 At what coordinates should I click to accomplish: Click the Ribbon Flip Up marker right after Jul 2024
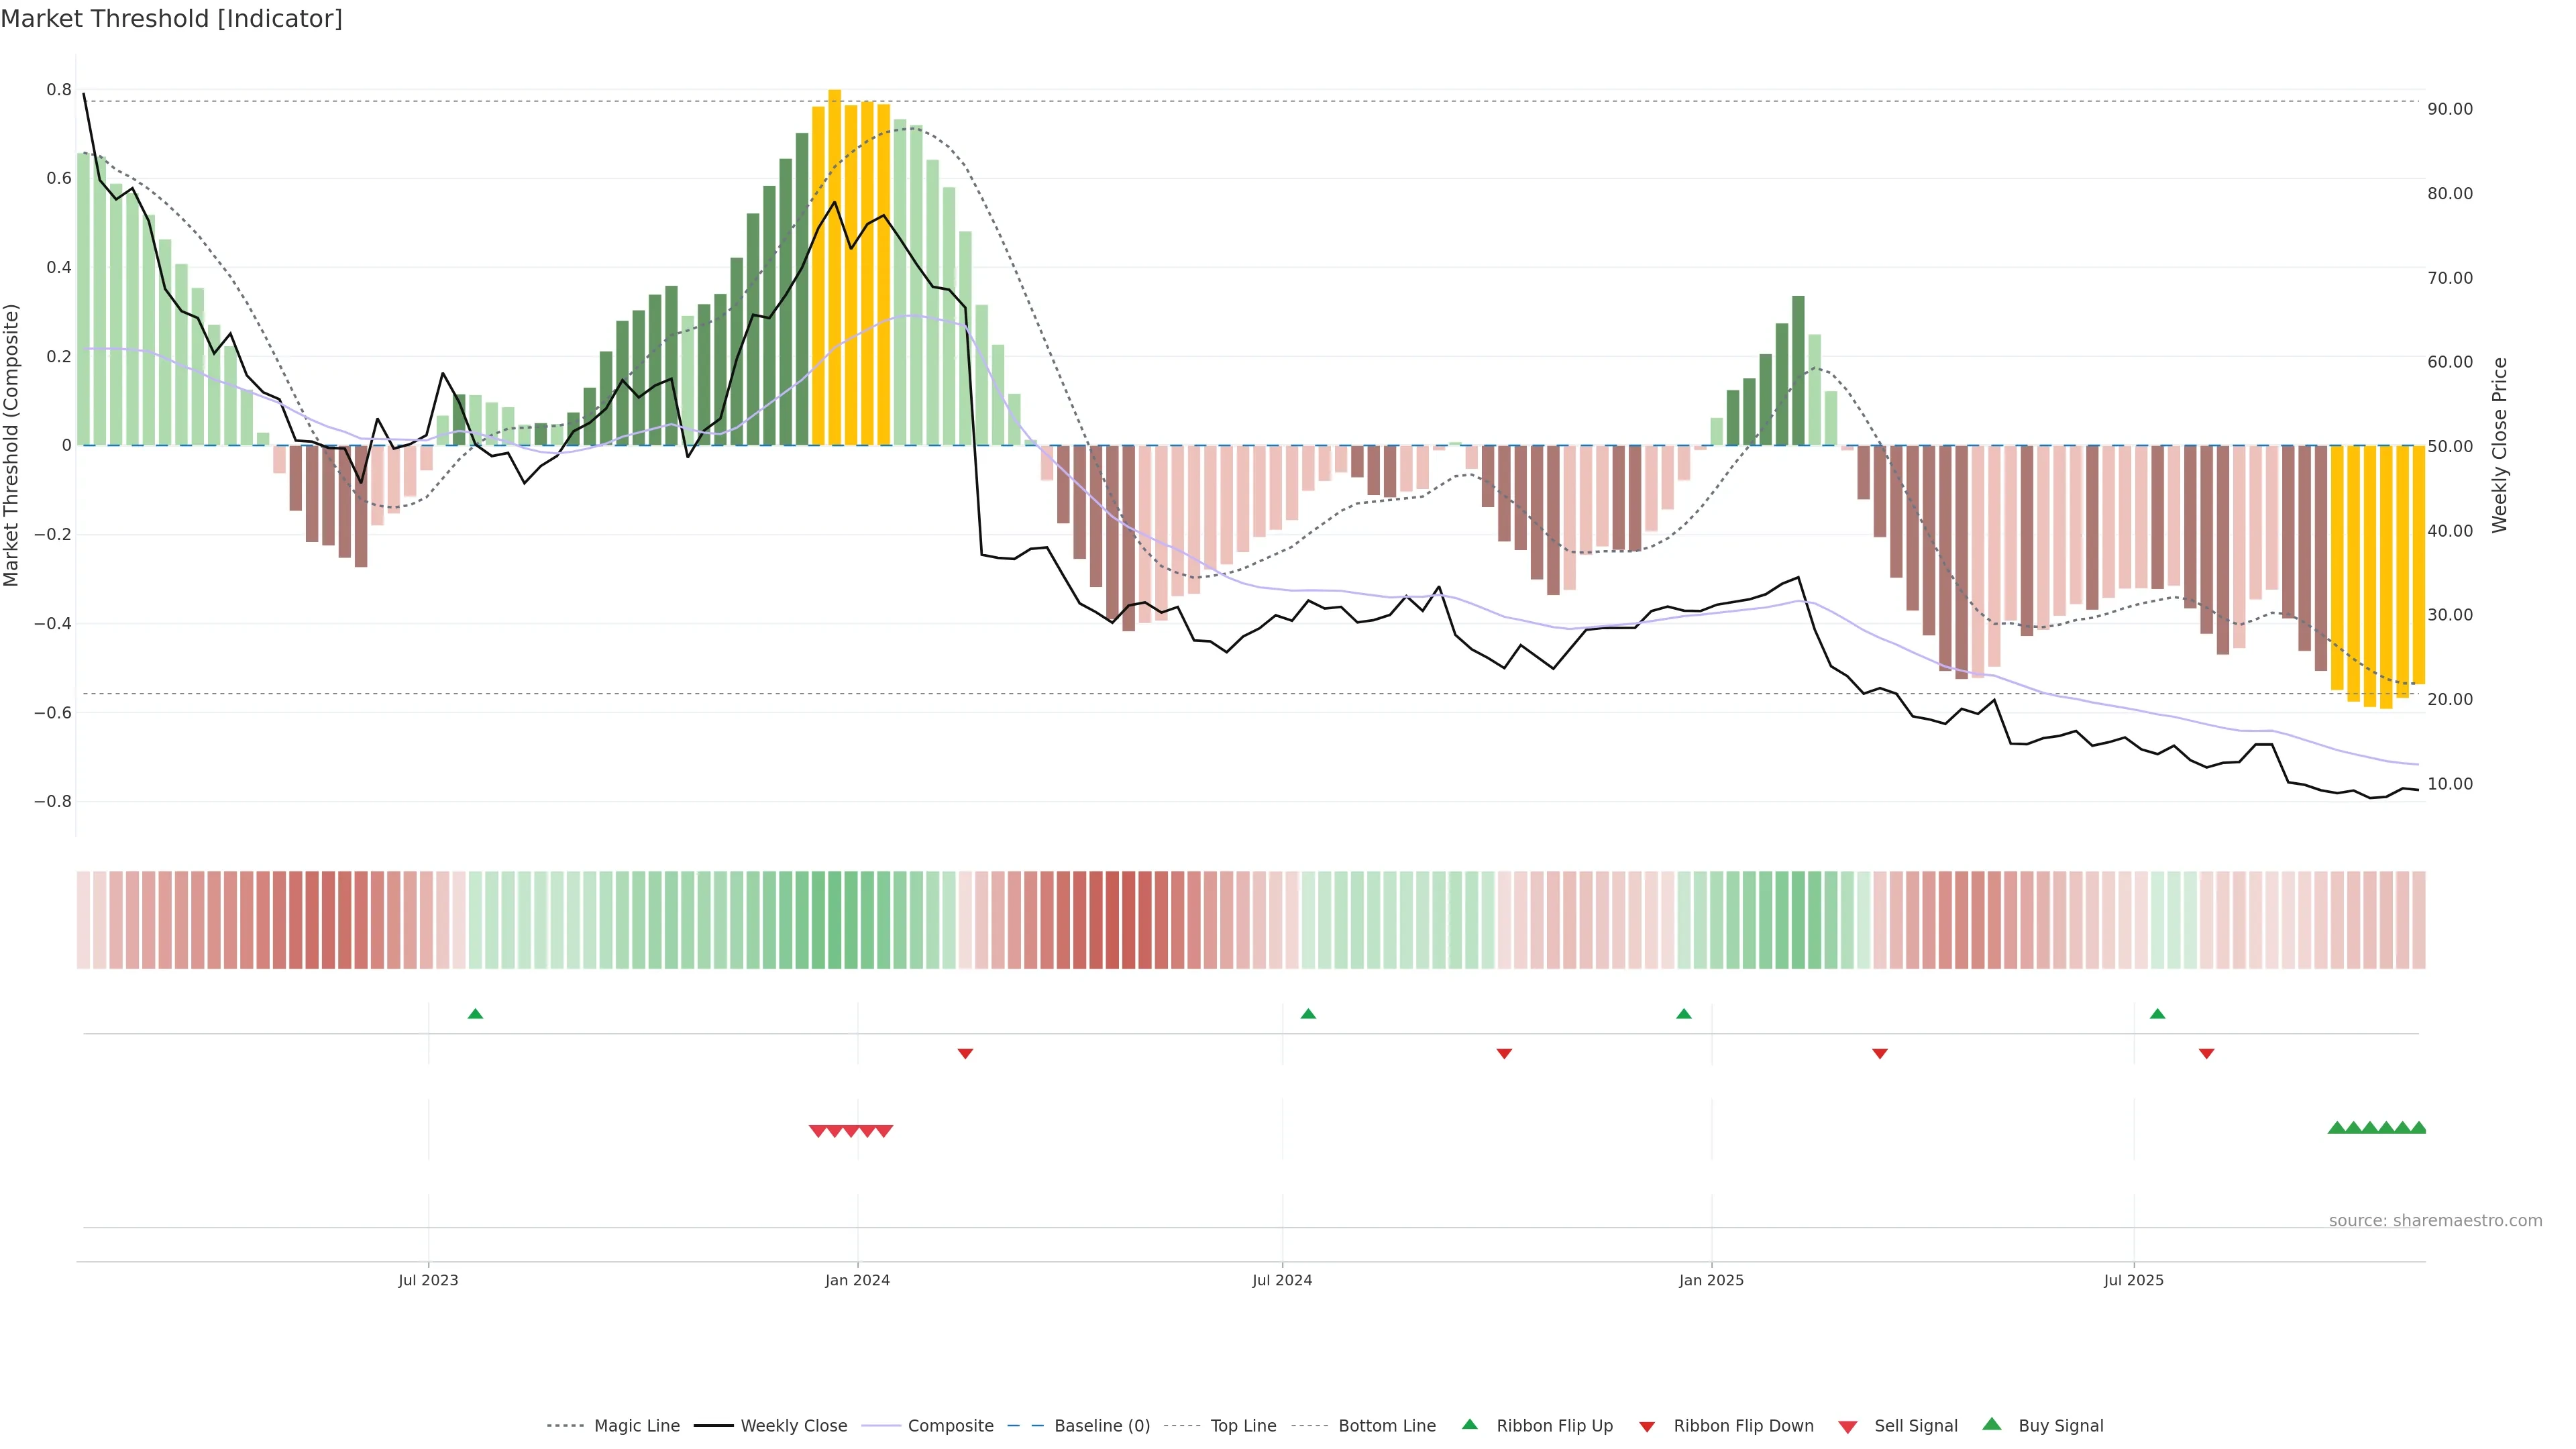click(x=1308, y=1014)
